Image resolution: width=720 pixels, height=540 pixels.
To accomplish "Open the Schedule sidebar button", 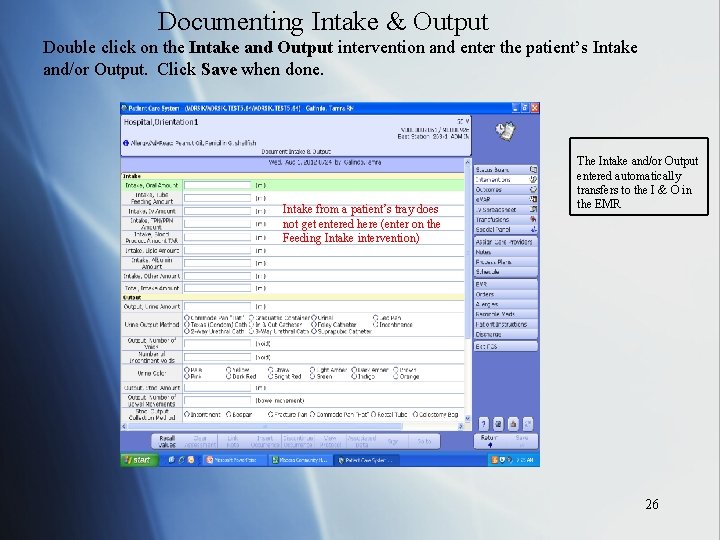I will 506,272.
